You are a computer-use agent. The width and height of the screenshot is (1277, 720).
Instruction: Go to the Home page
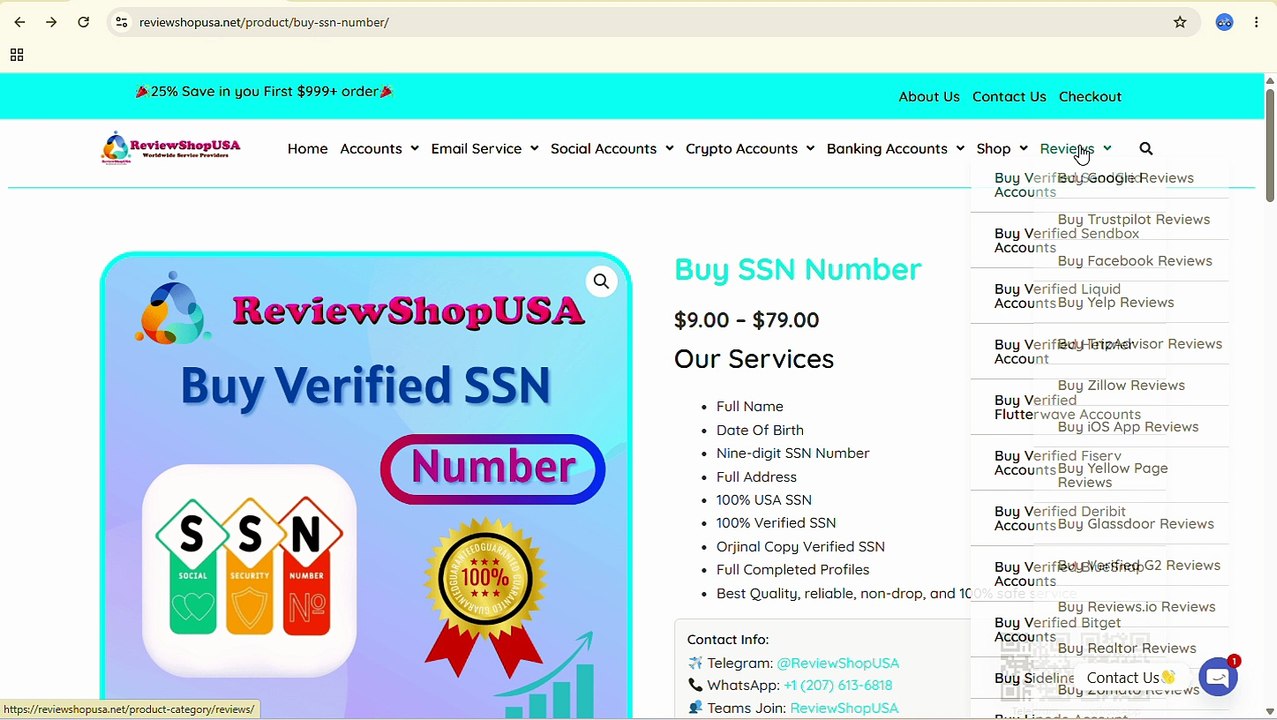[x=307, y=148]
